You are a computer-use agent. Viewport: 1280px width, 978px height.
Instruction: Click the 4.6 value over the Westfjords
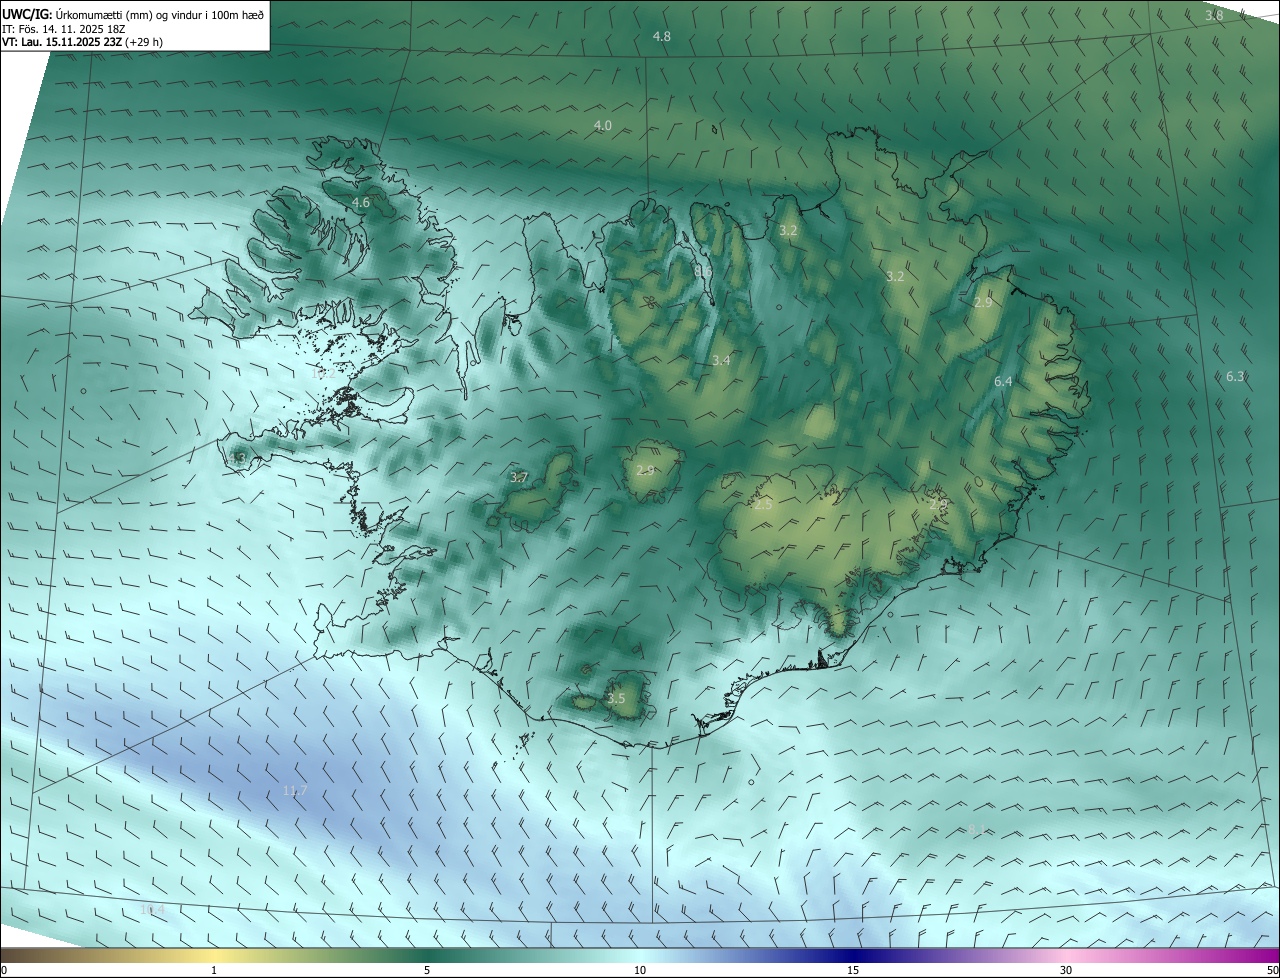click(x=361, y=202)
